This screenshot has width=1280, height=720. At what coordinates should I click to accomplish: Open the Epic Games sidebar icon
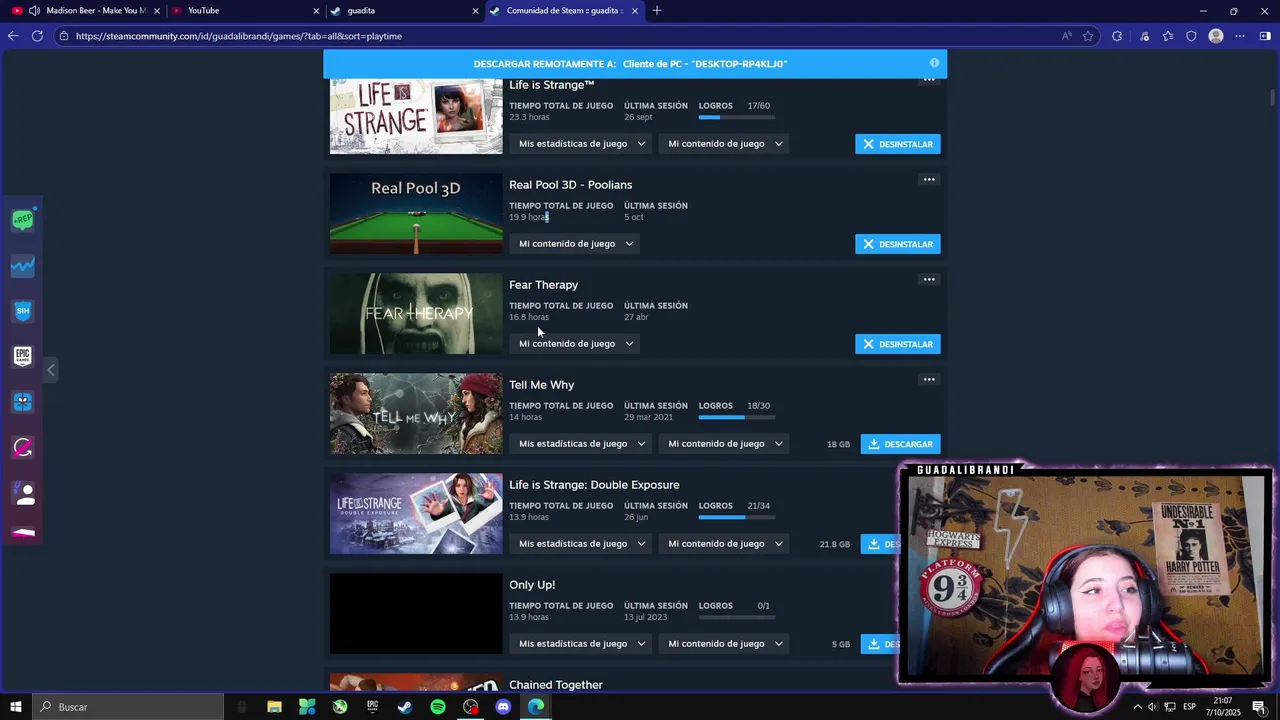click(x=23, y=356)
